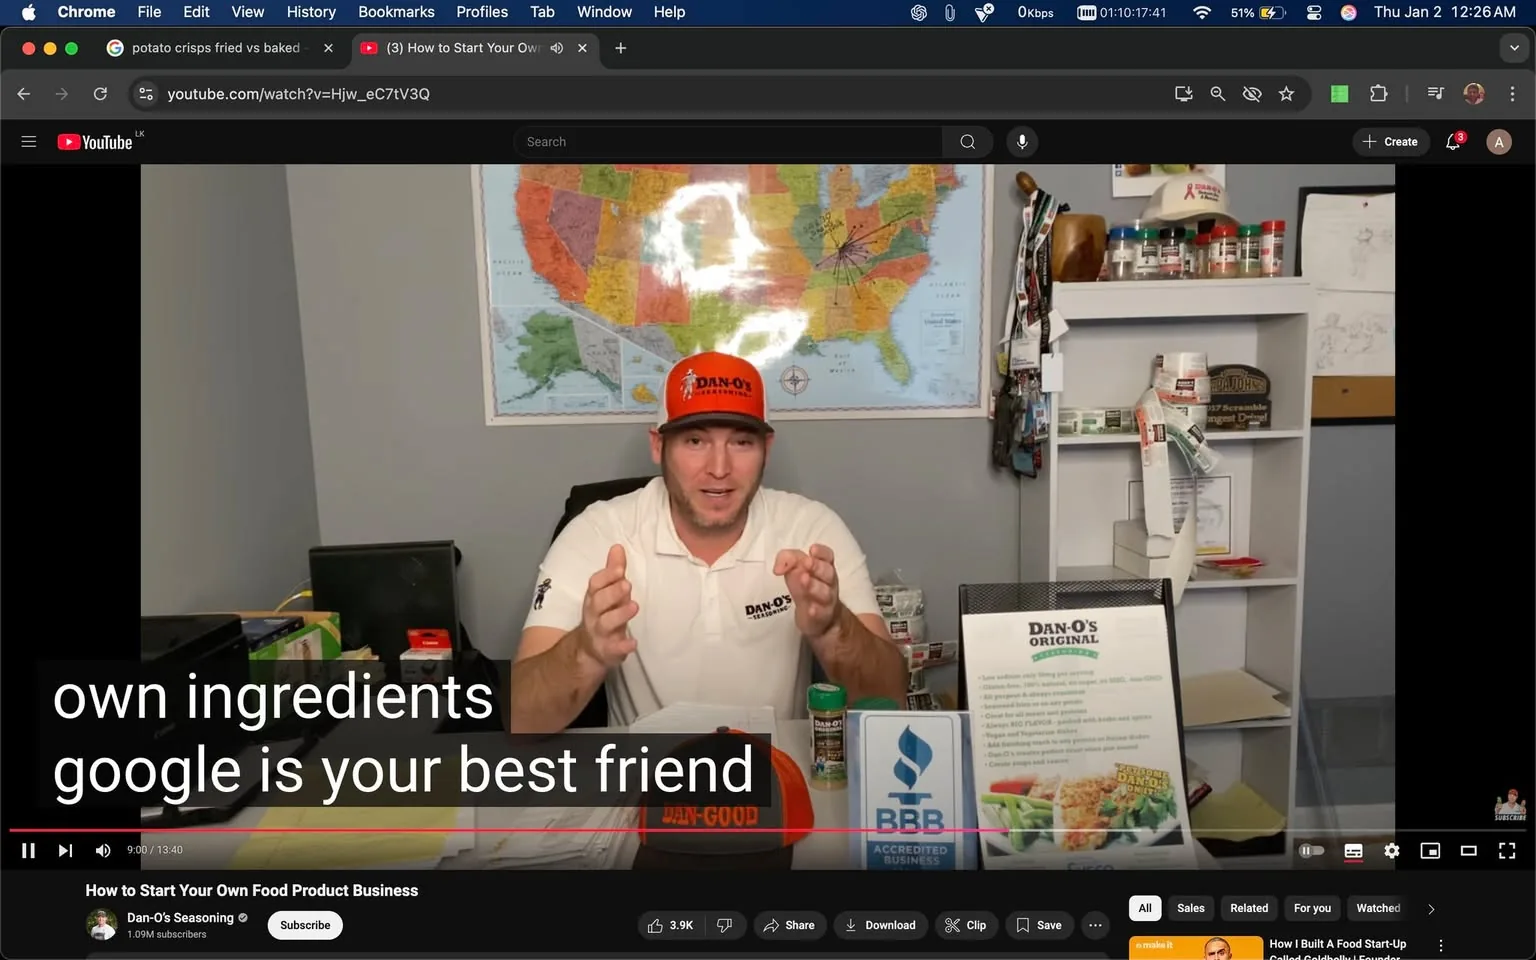Screen dimensions: 1536x960
Task: Pause the video playback
Action: [x=28, y=850]
